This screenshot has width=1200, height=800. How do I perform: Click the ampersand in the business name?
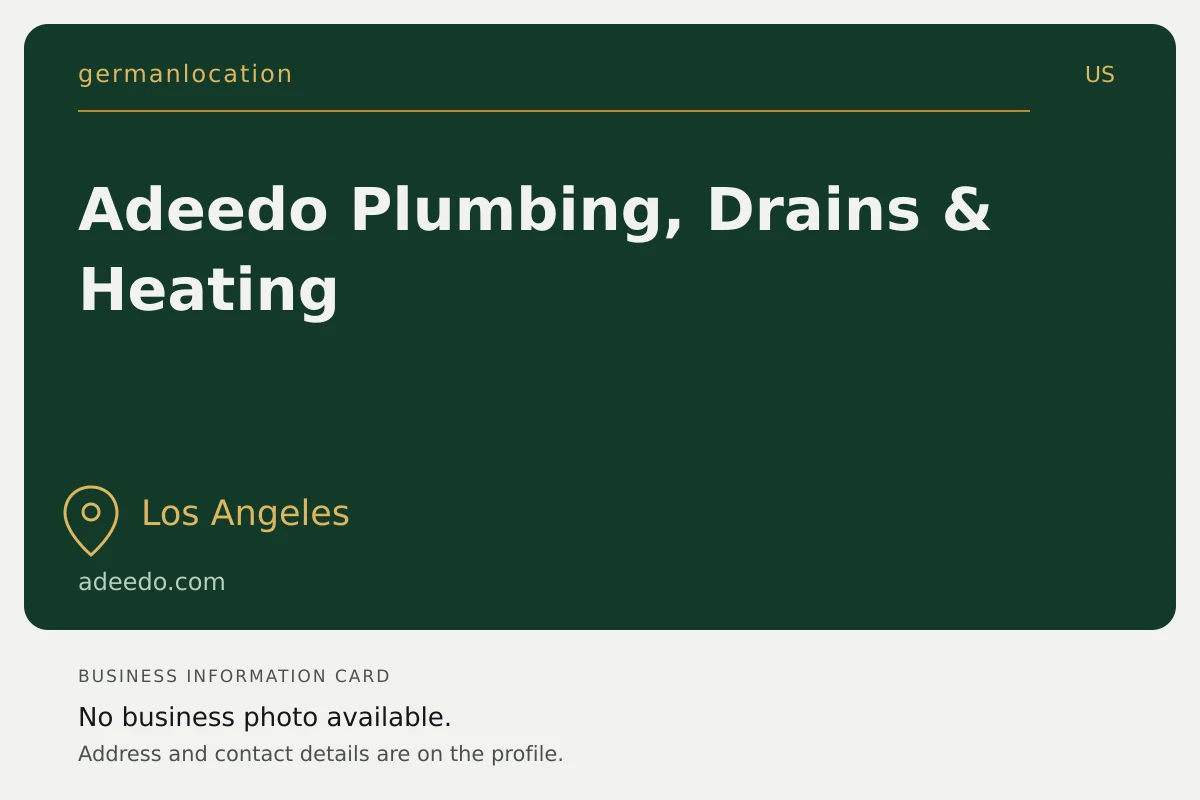pyautogui.click(x=967, y=209)
